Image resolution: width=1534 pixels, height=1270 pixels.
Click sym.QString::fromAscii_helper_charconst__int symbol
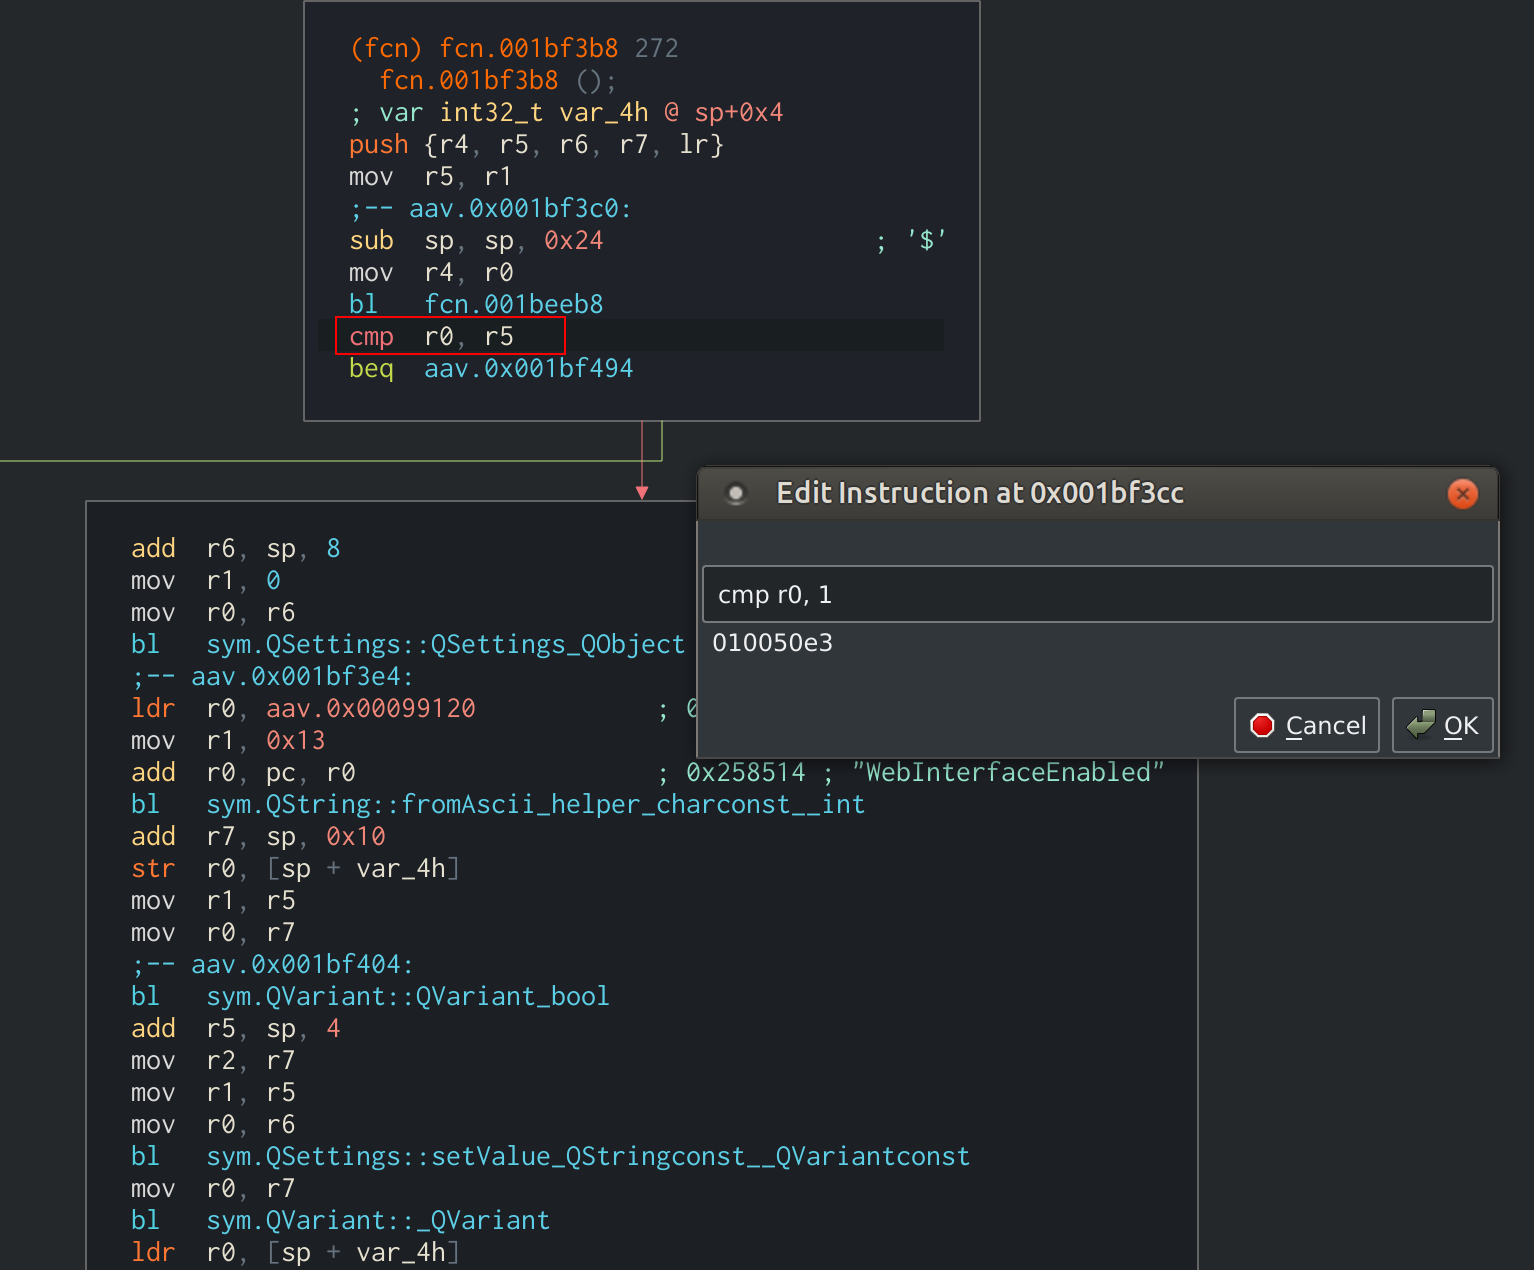click(535, 805)
